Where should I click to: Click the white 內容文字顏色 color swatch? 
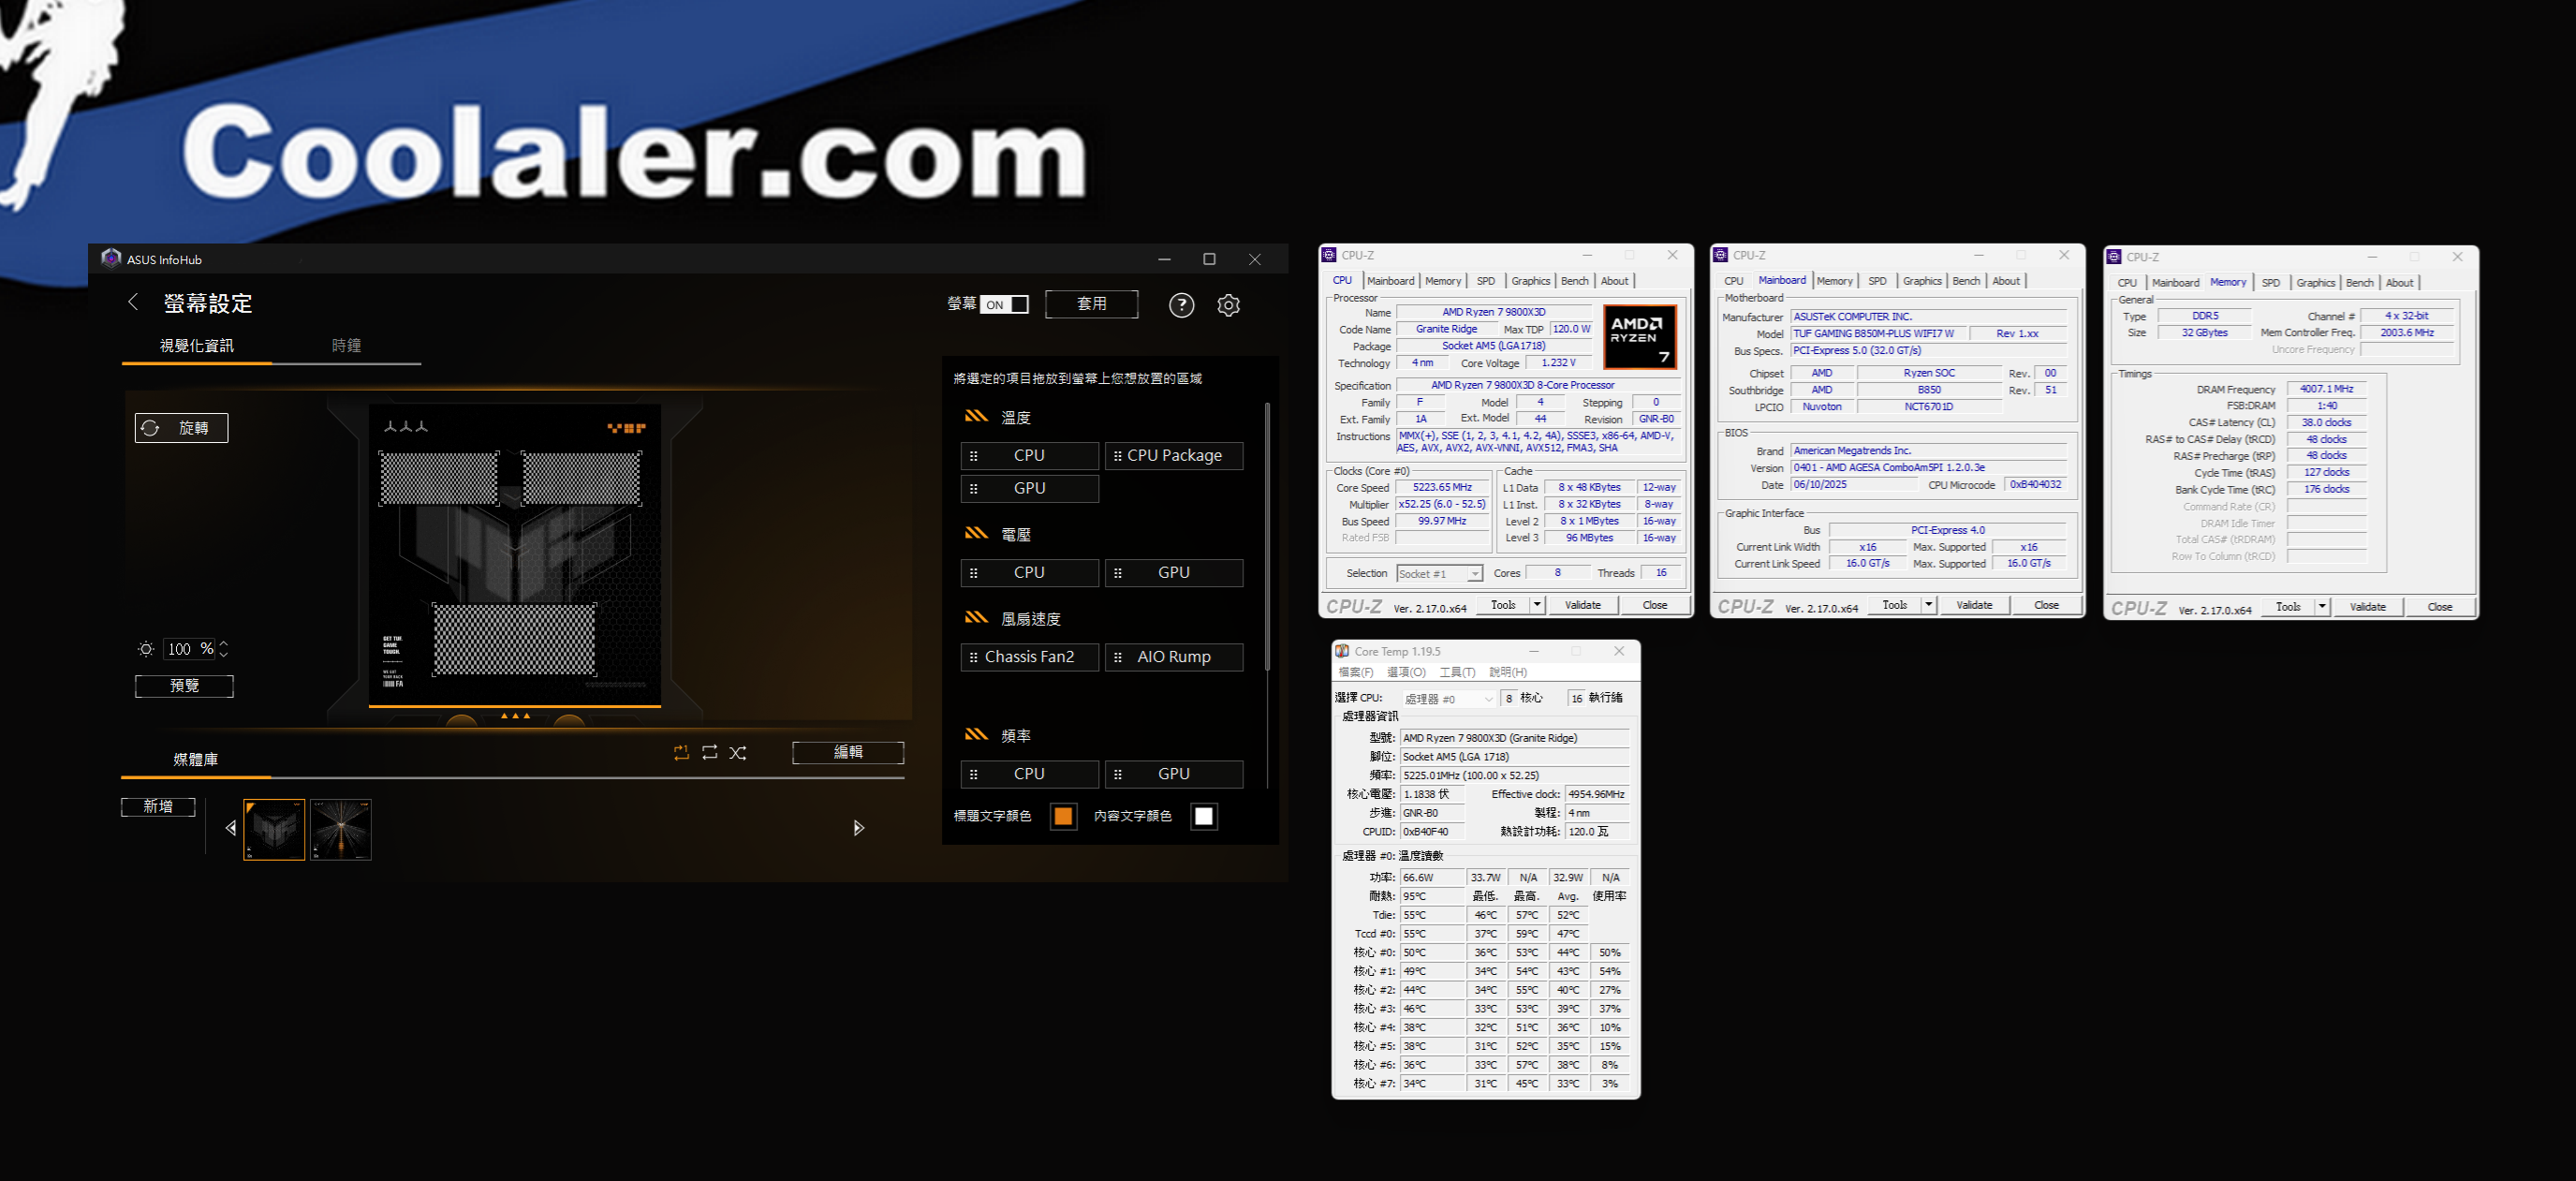click(1203, 816)
